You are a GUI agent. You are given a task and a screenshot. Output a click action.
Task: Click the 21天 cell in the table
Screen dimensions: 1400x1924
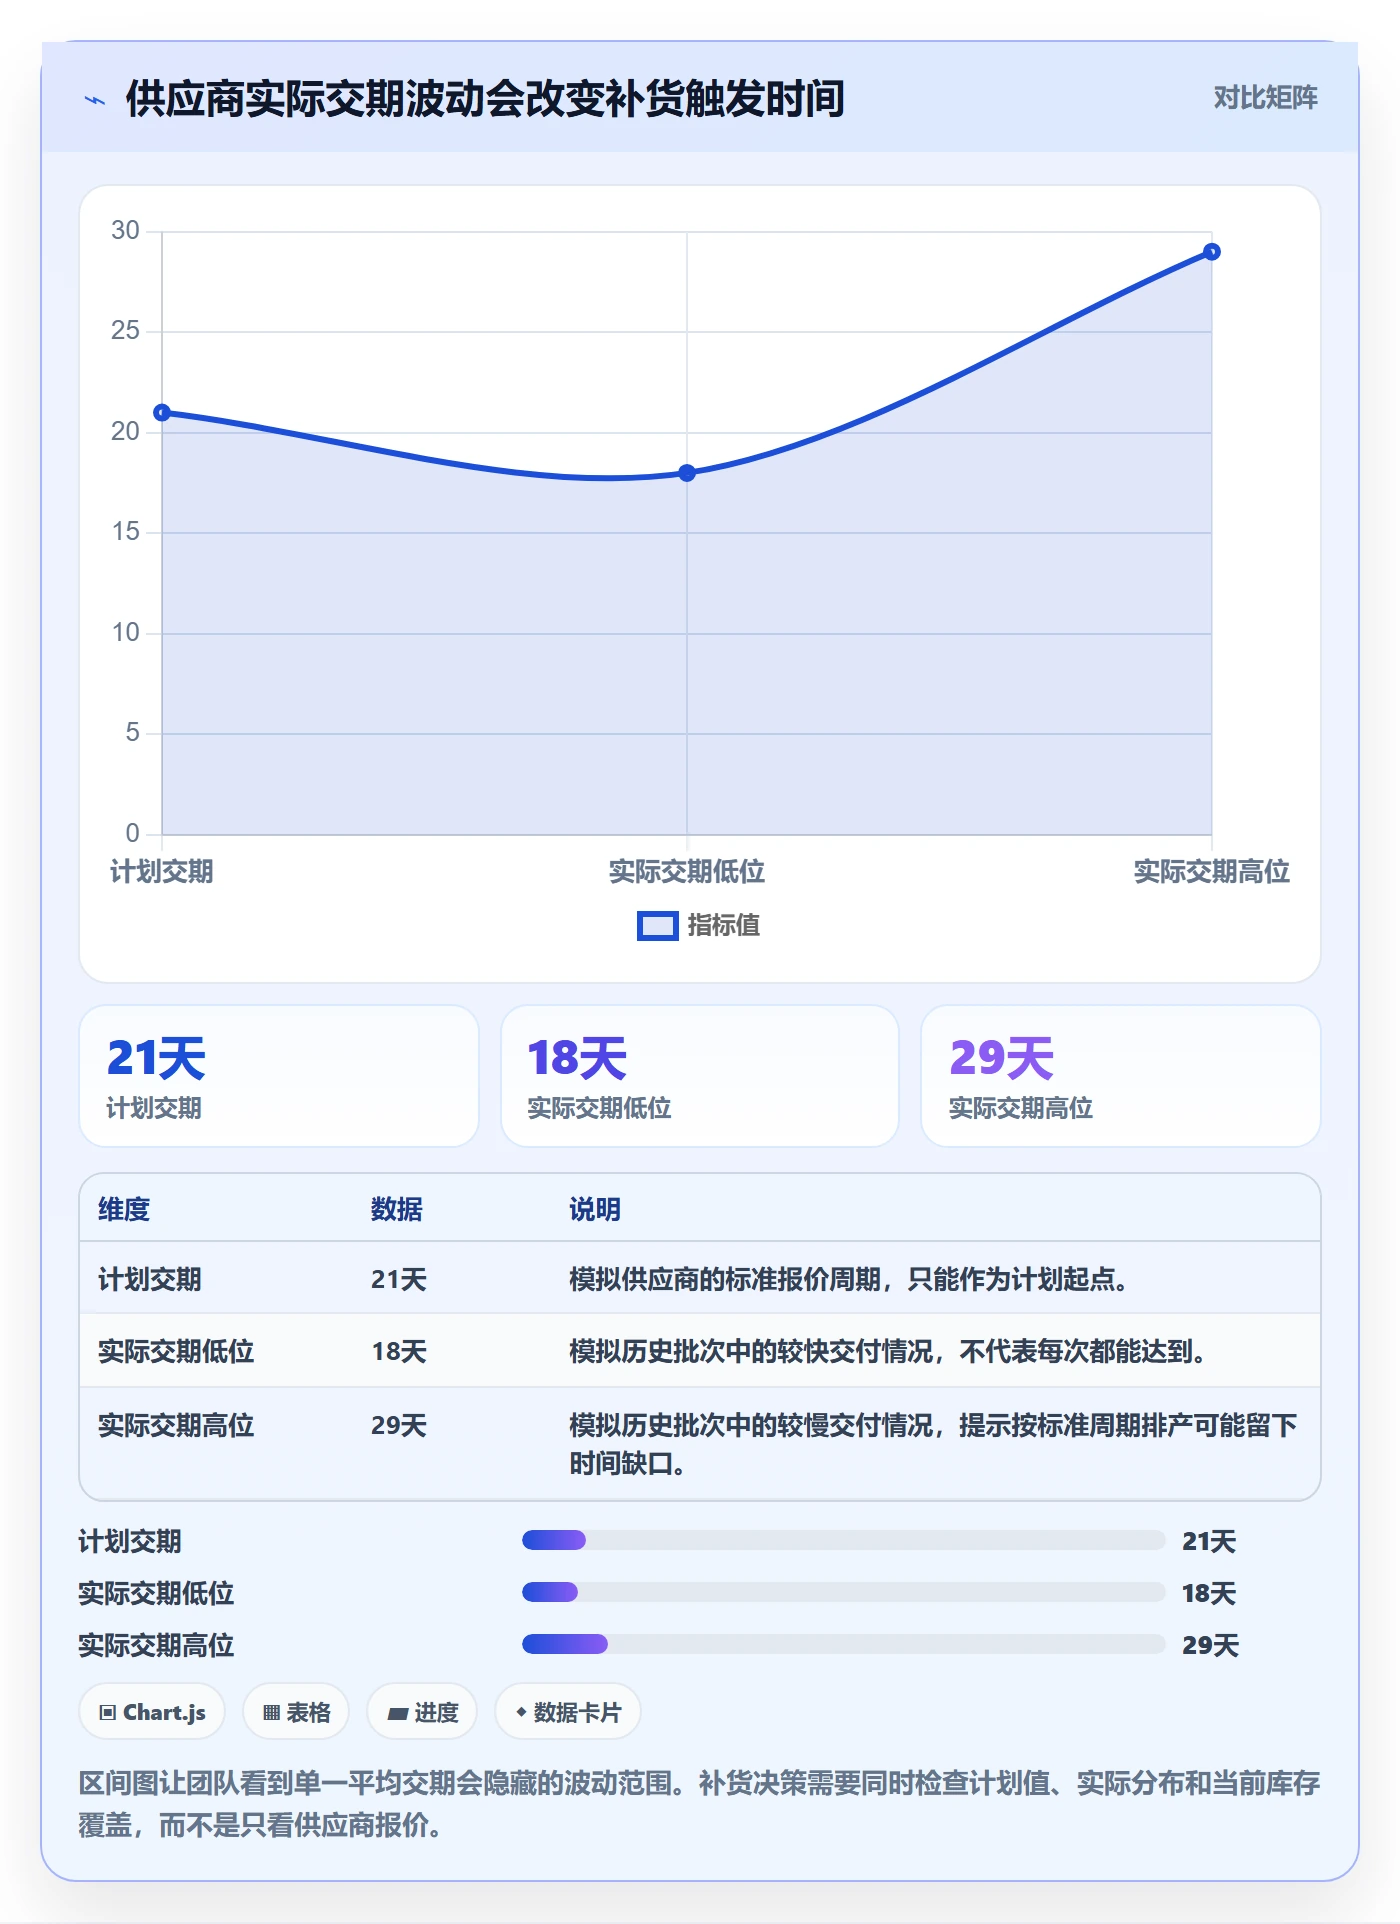pos(399,1279)
